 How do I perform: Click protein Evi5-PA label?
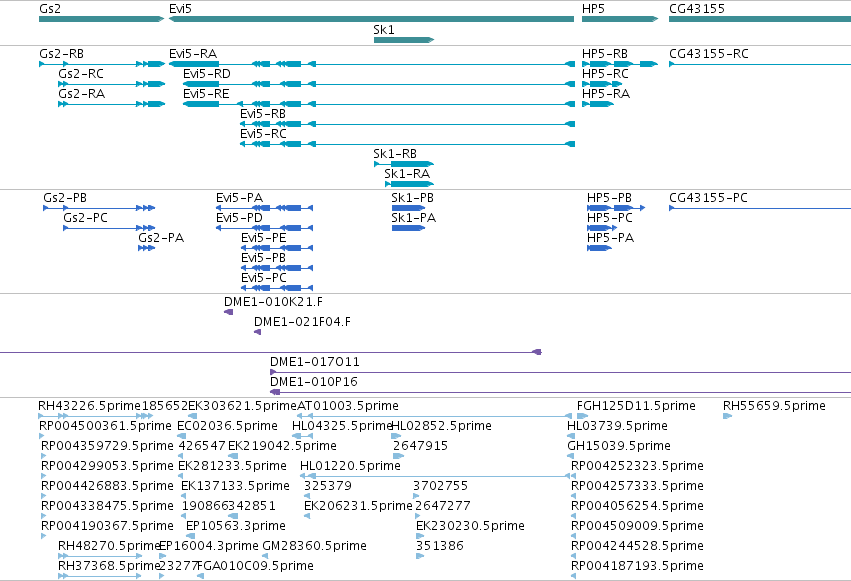(x=239, y=197)
